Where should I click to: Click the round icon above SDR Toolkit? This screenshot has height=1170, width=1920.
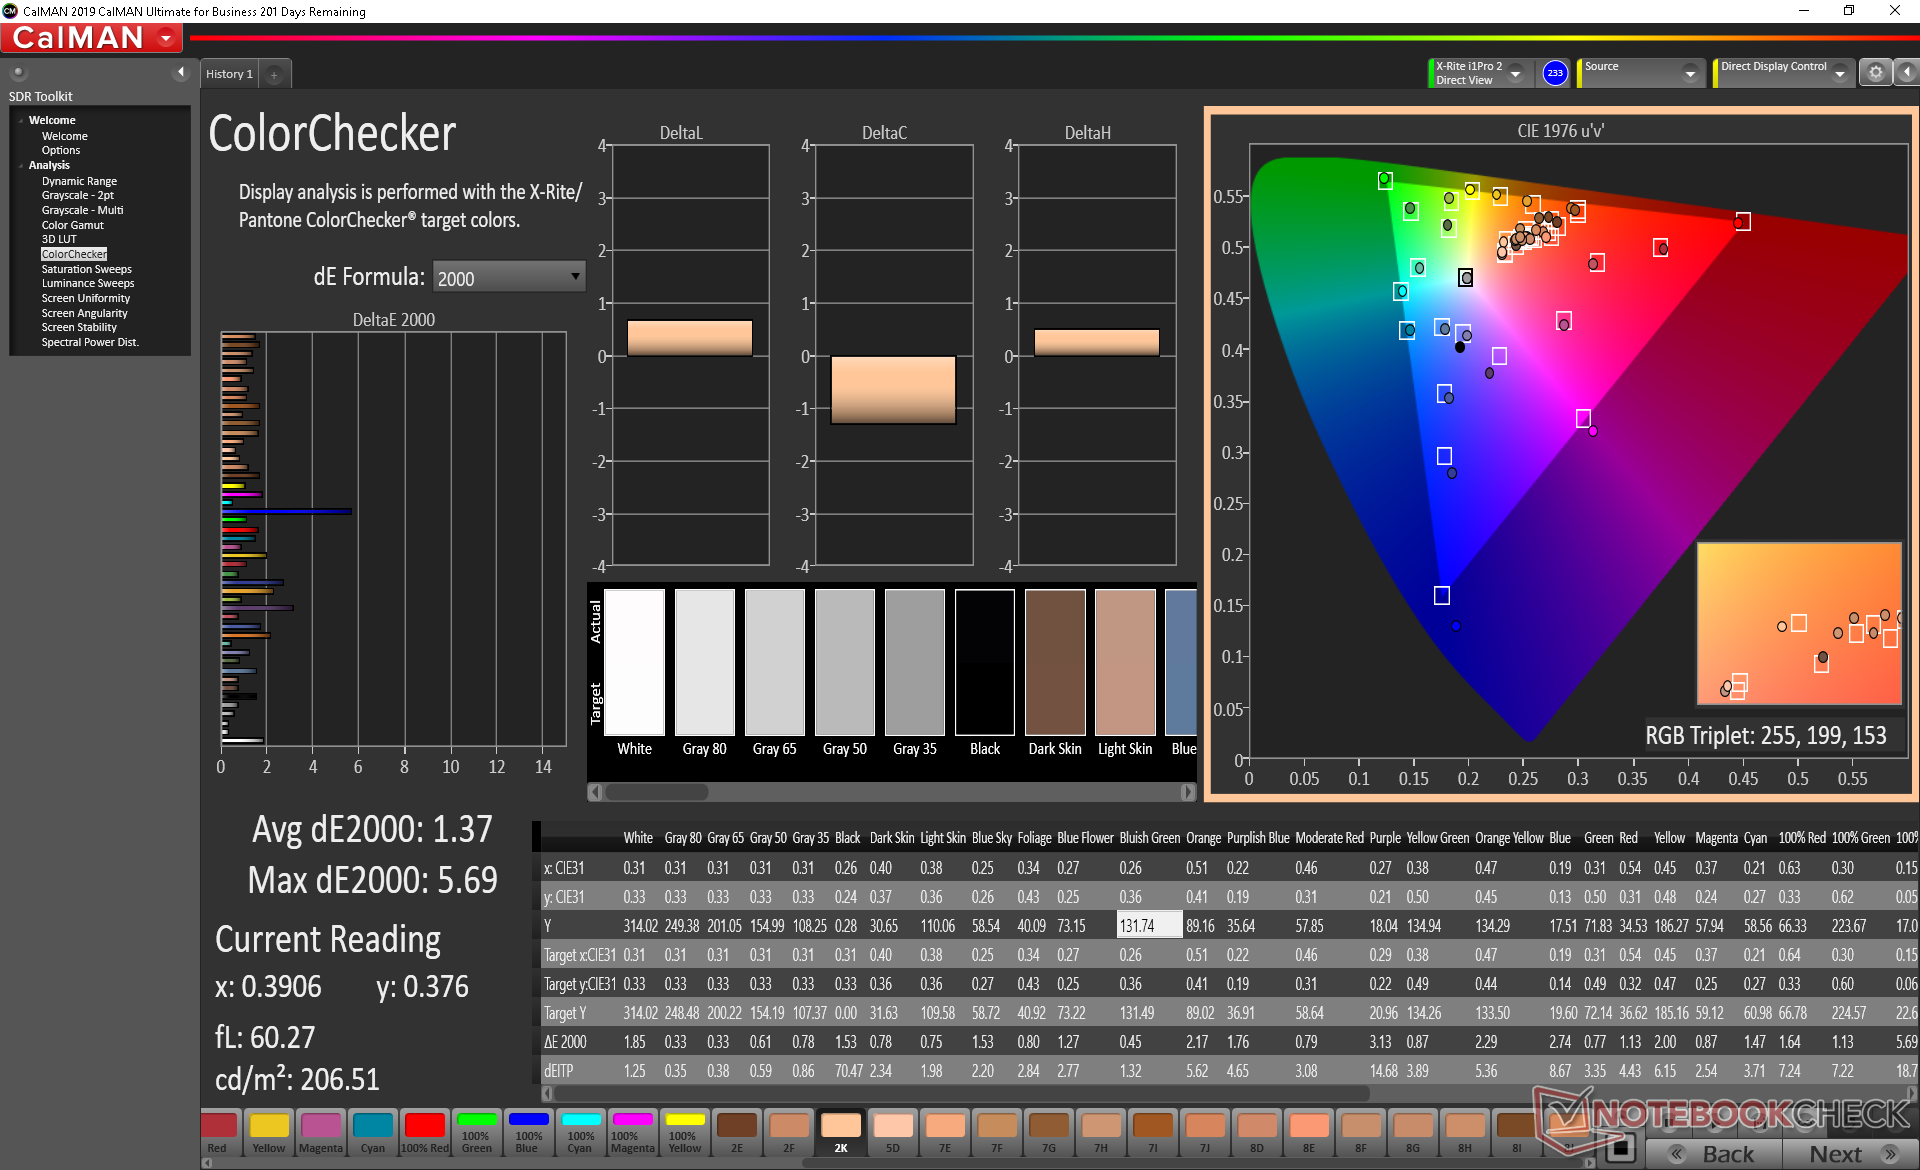click(19, 72)
